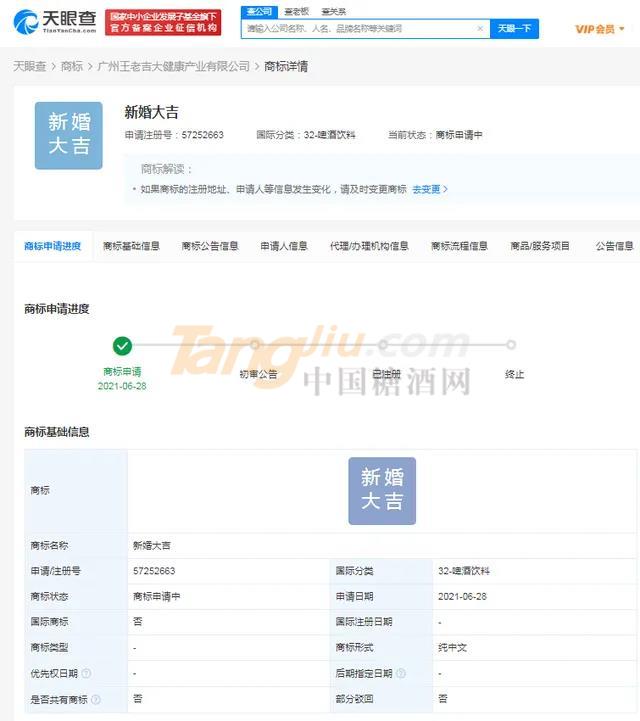Switch to the 商标申请进度 tab
This screenshot has height=721, width=640.
[x=53, y=246]
